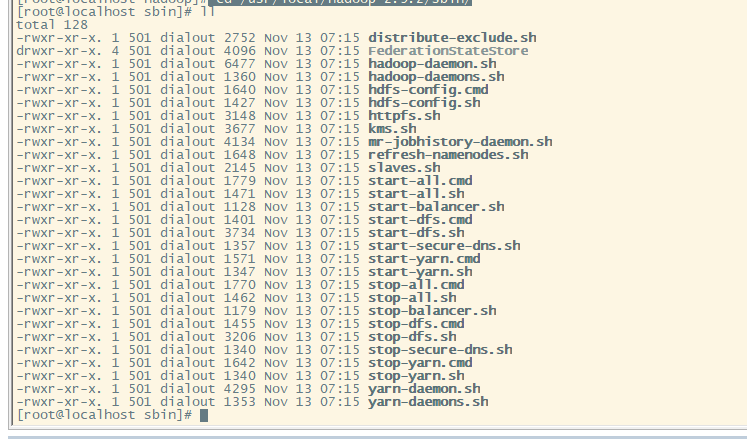The height and width of the screenshot is (439, 747).
Task: Click stop-balancer.sh file entry
Action: pyautogui.click(x=432, y=310)
